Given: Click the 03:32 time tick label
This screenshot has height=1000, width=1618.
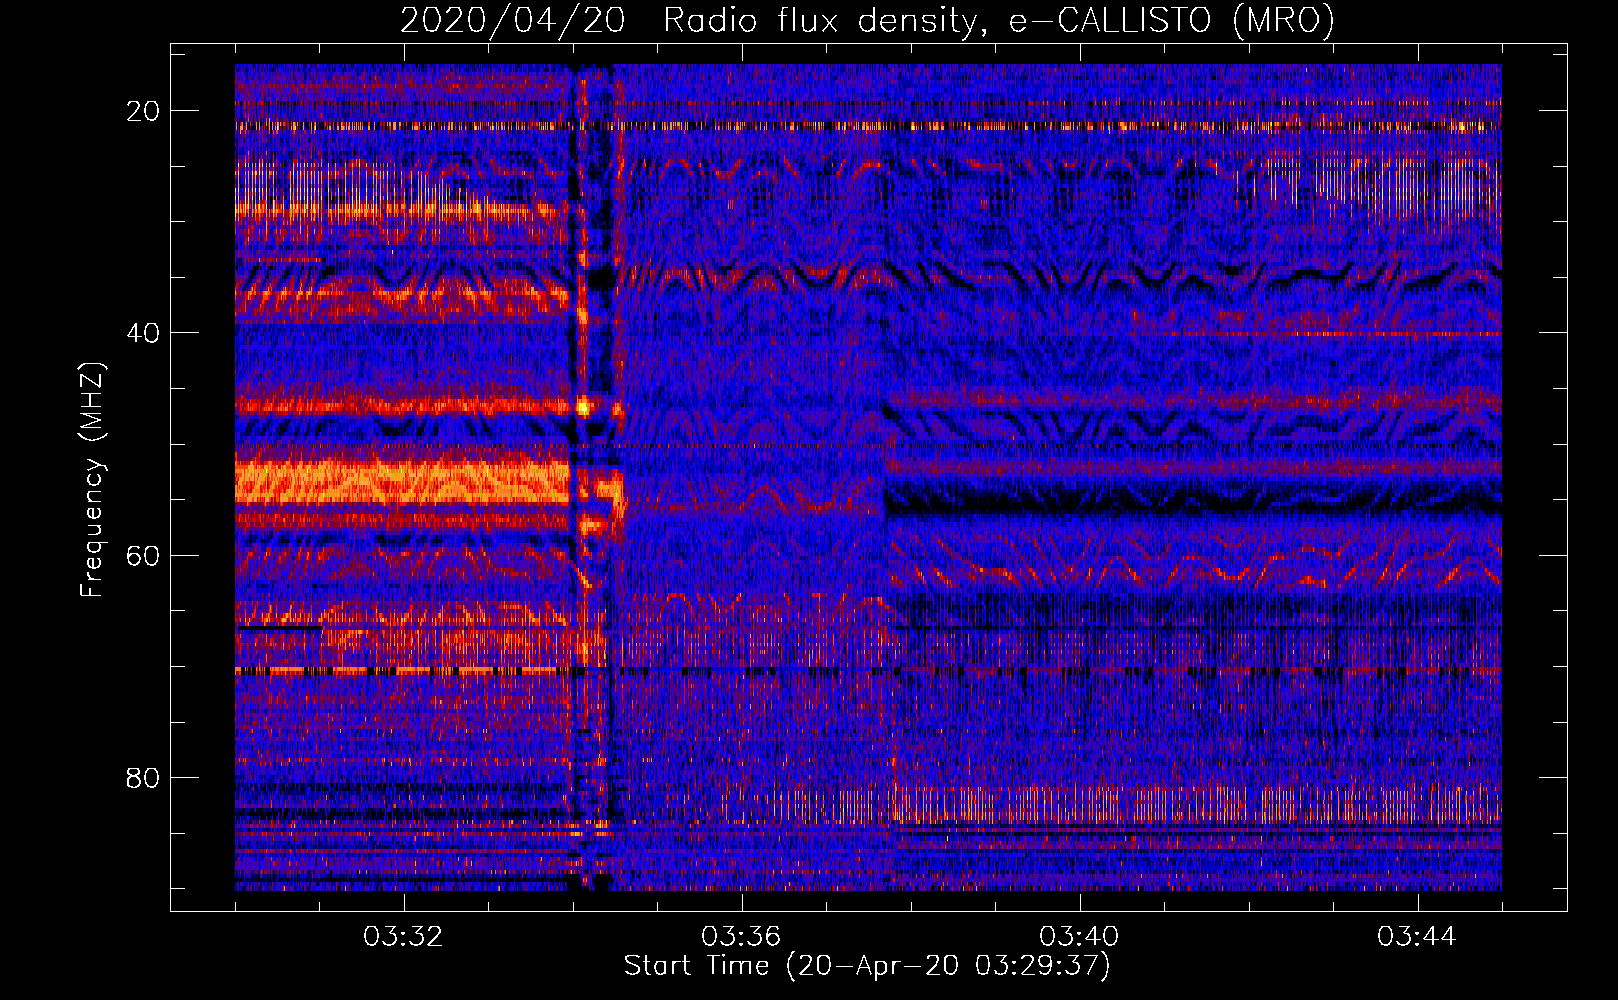Looking at the screenshot, I should (403, 937).
